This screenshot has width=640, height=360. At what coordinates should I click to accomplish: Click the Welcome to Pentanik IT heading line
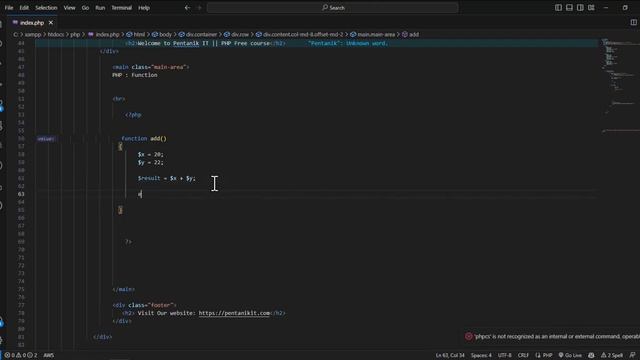205,43
